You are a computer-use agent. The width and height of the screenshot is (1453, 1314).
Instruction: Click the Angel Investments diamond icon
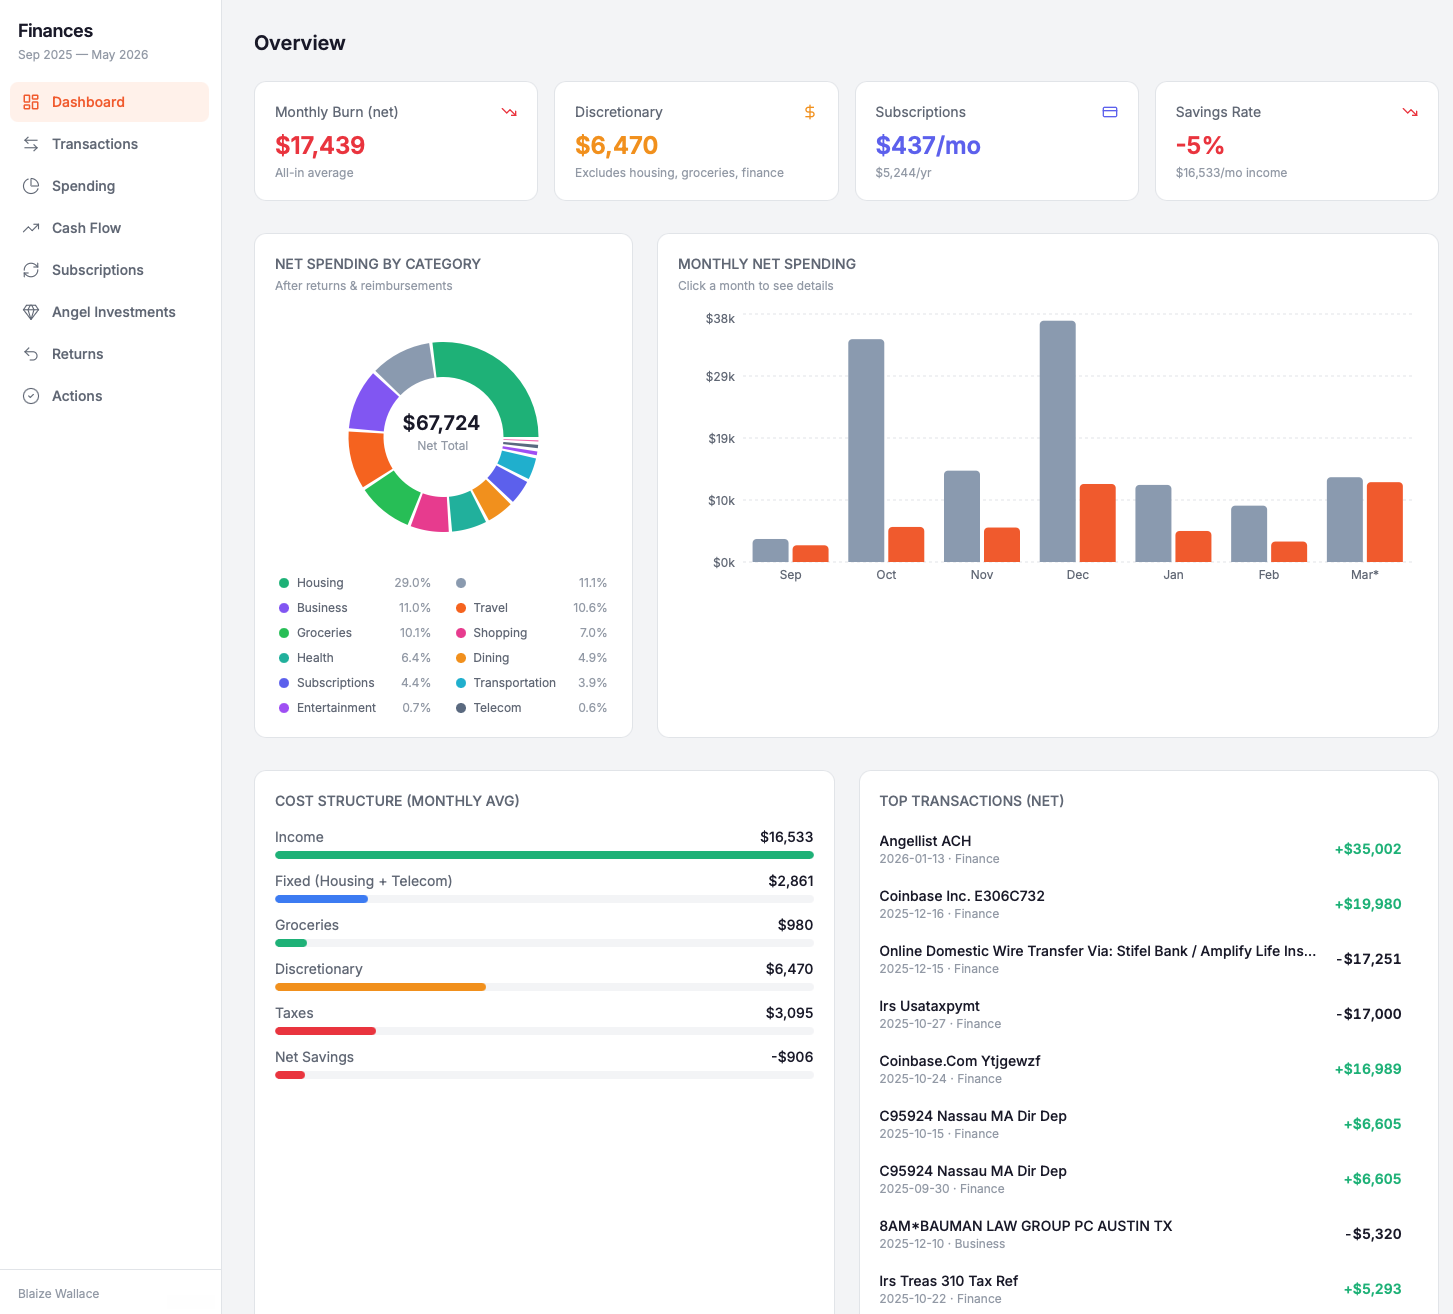31,312
